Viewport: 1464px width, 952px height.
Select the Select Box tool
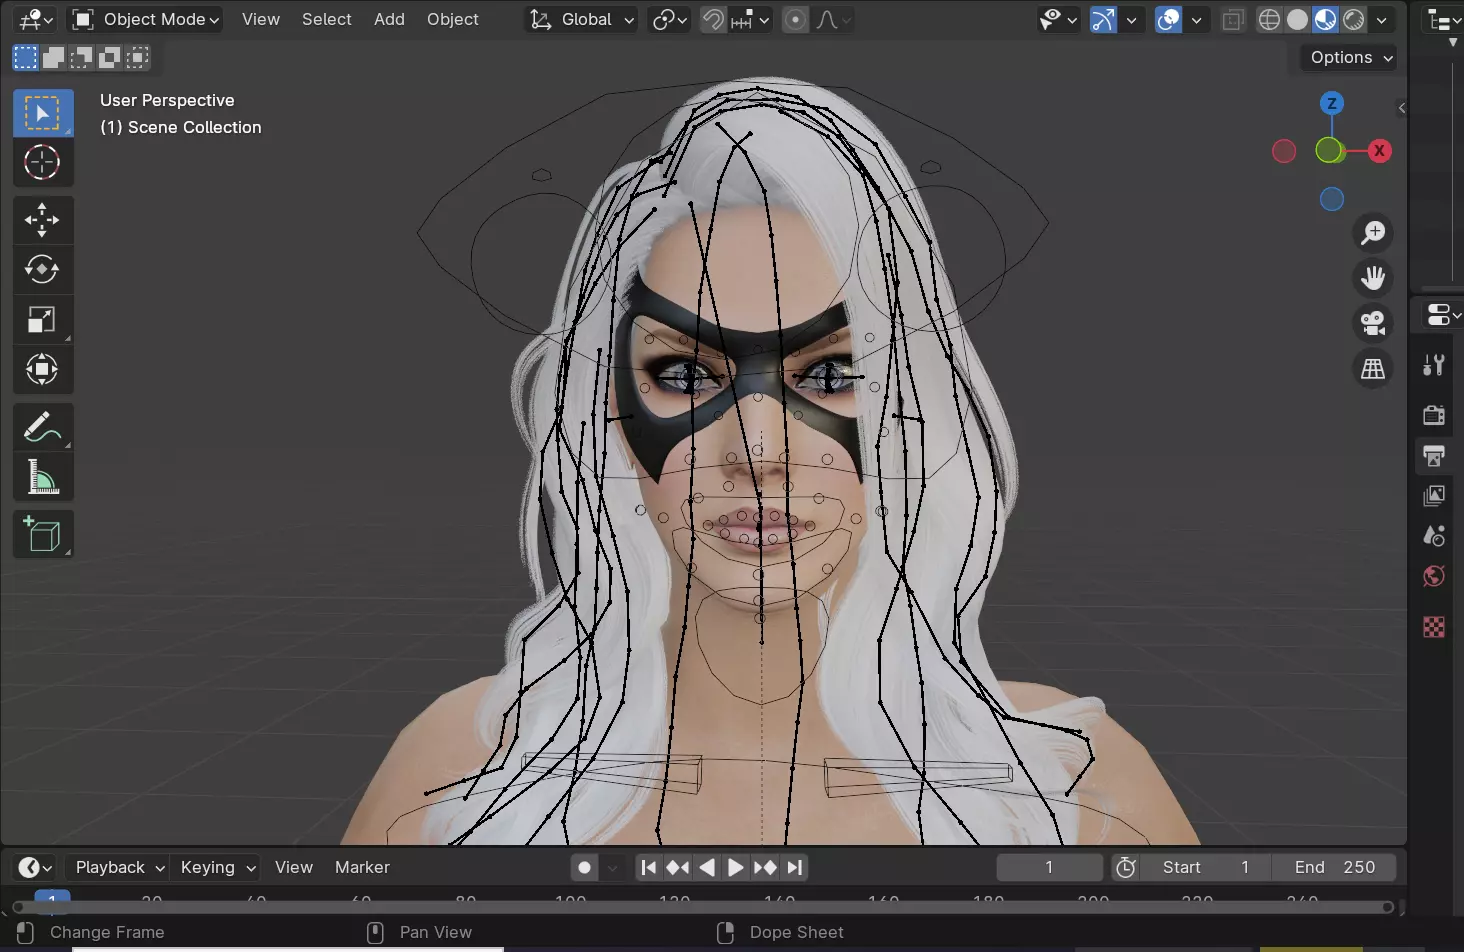(42, 113)
